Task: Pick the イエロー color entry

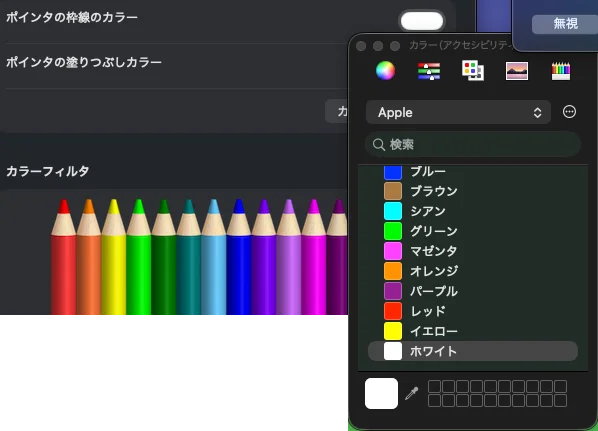Action: (x=473, y=331)
